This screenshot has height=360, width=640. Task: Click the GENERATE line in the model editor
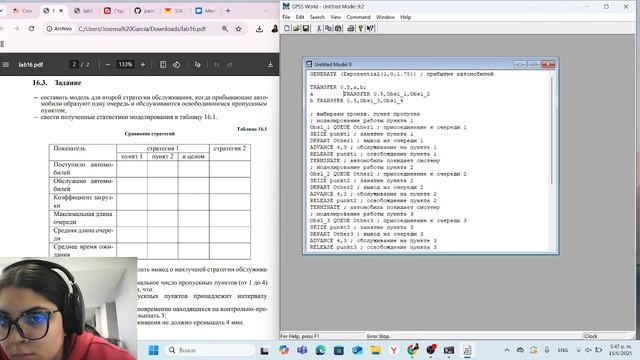pos(402,74)
